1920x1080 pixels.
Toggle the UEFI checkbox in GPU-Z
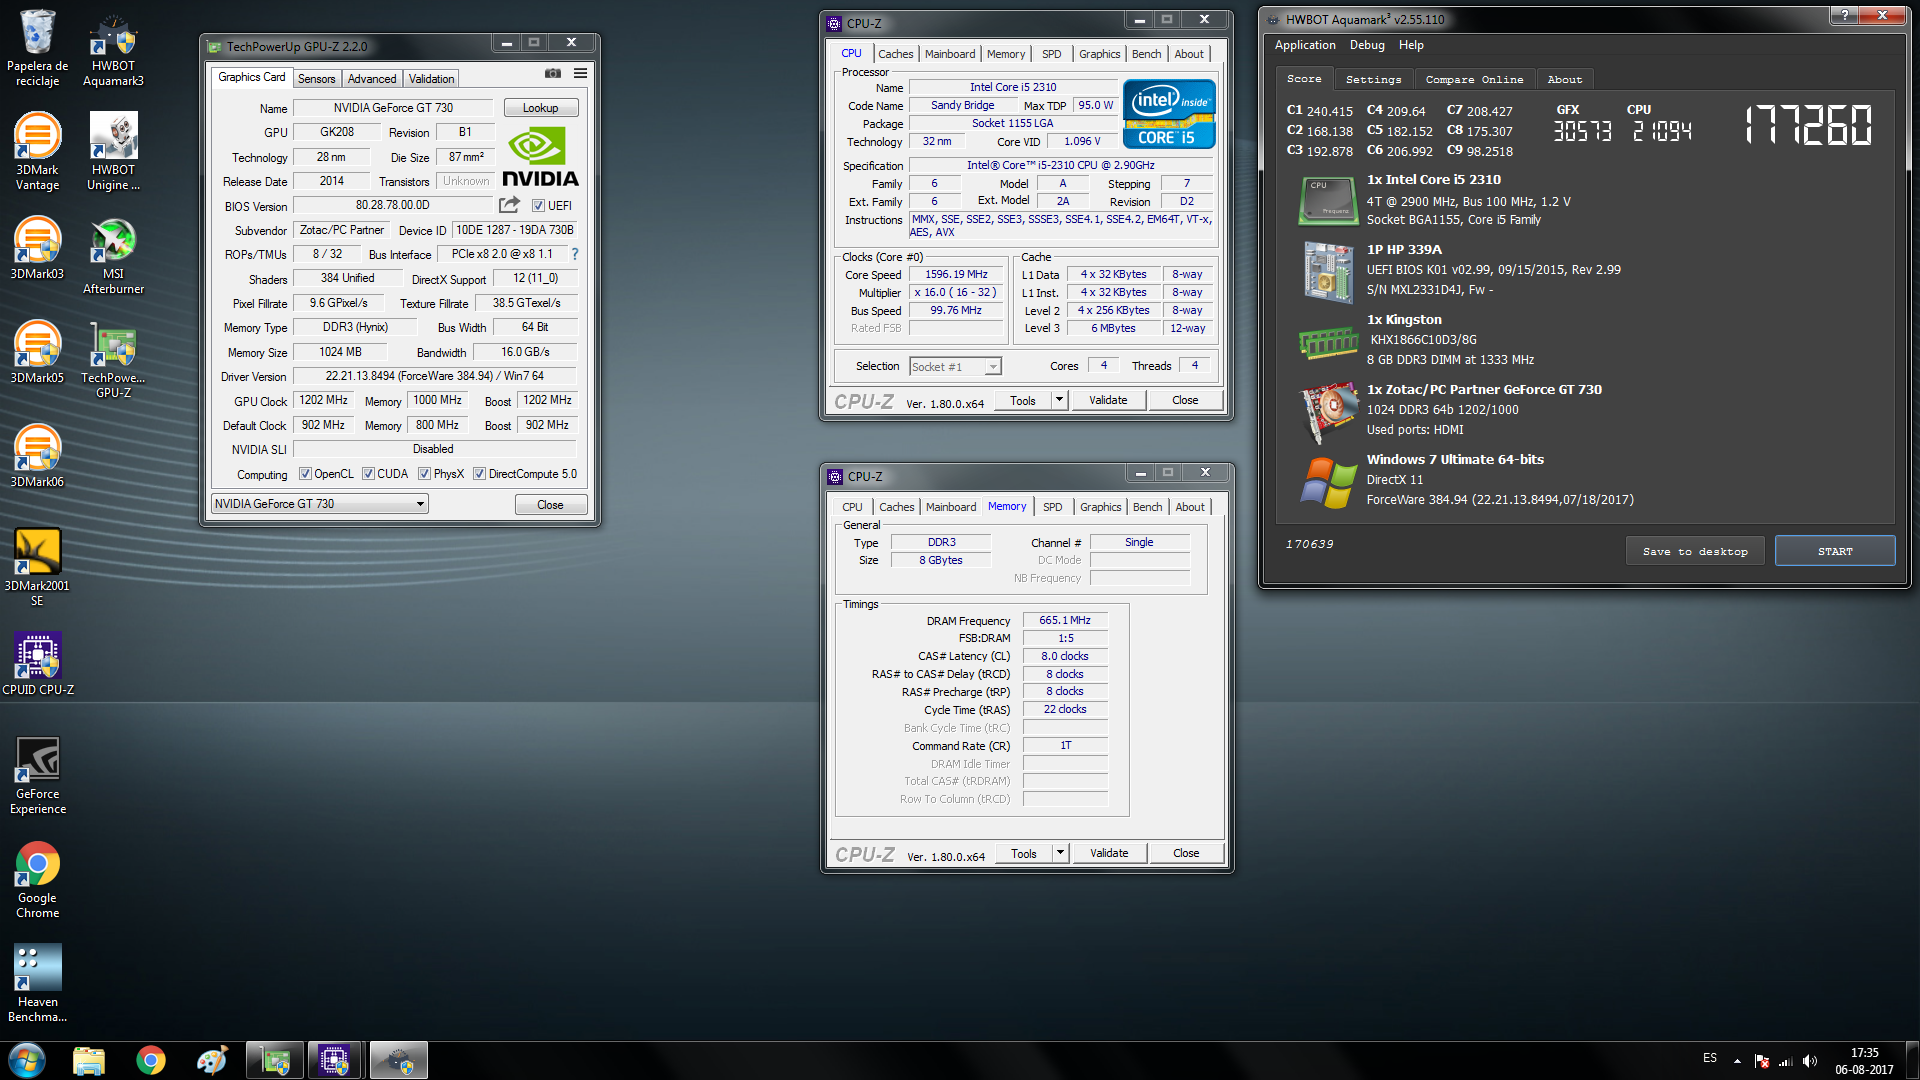coord(538,206)
